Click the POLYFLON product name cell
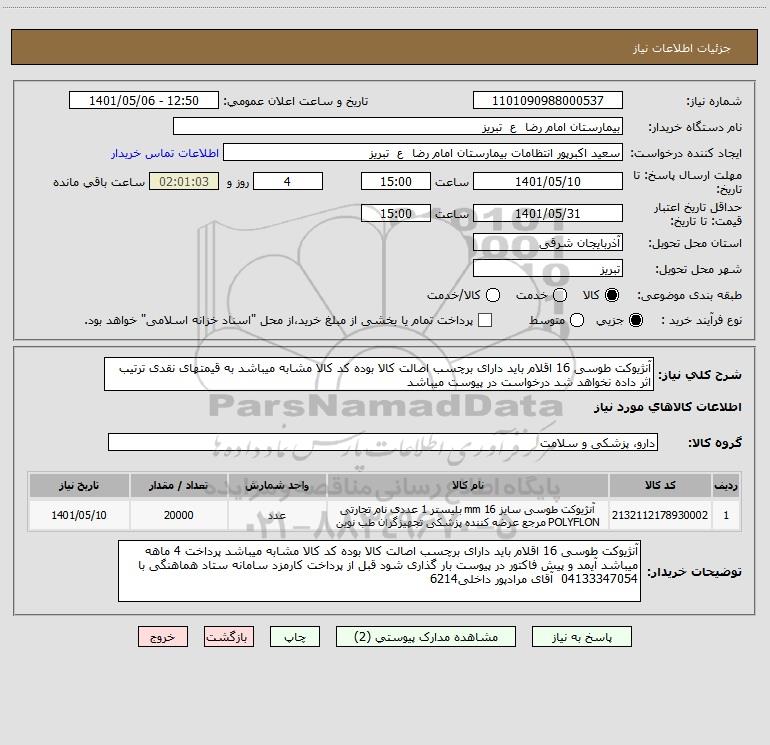This screenshot has height=745, width=770. click(x=468, y=515)
